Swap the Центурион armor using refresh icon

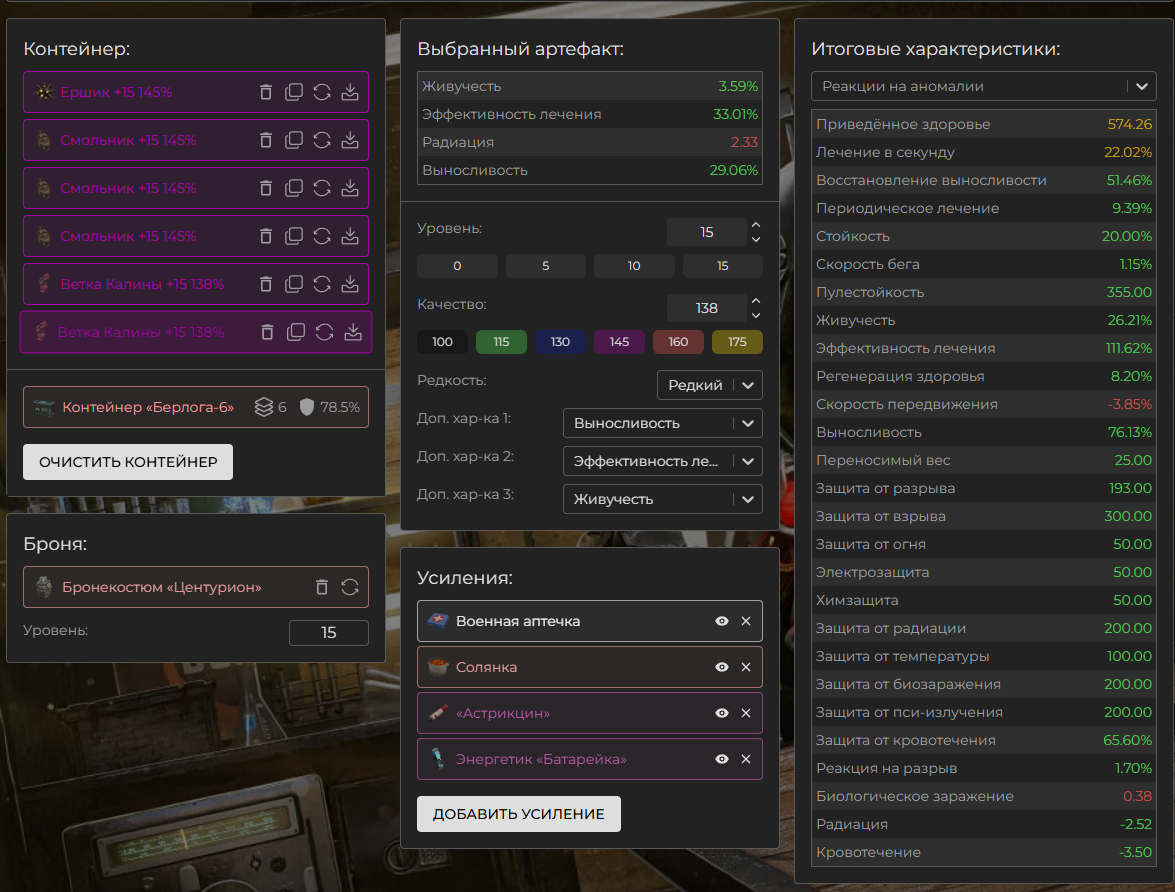350,587
